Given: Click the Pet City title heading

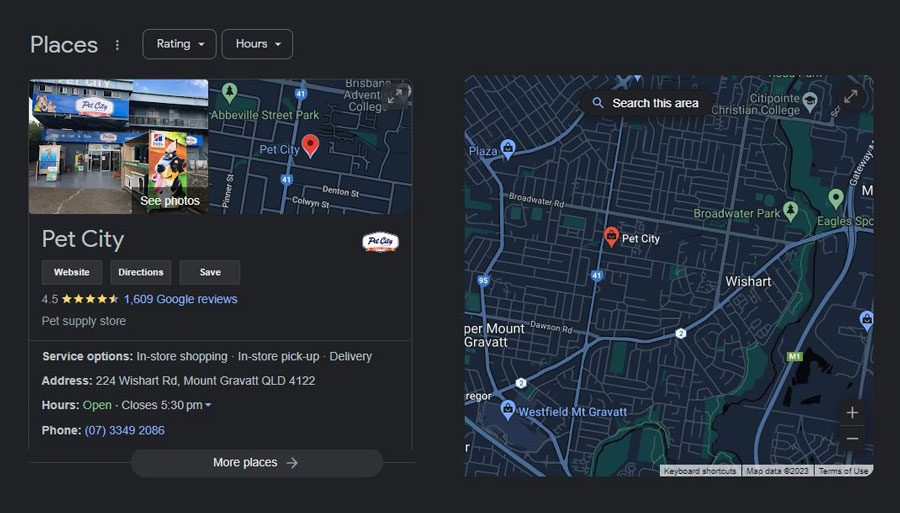Looking at the screenshot, I should click(x=83, y=239).
